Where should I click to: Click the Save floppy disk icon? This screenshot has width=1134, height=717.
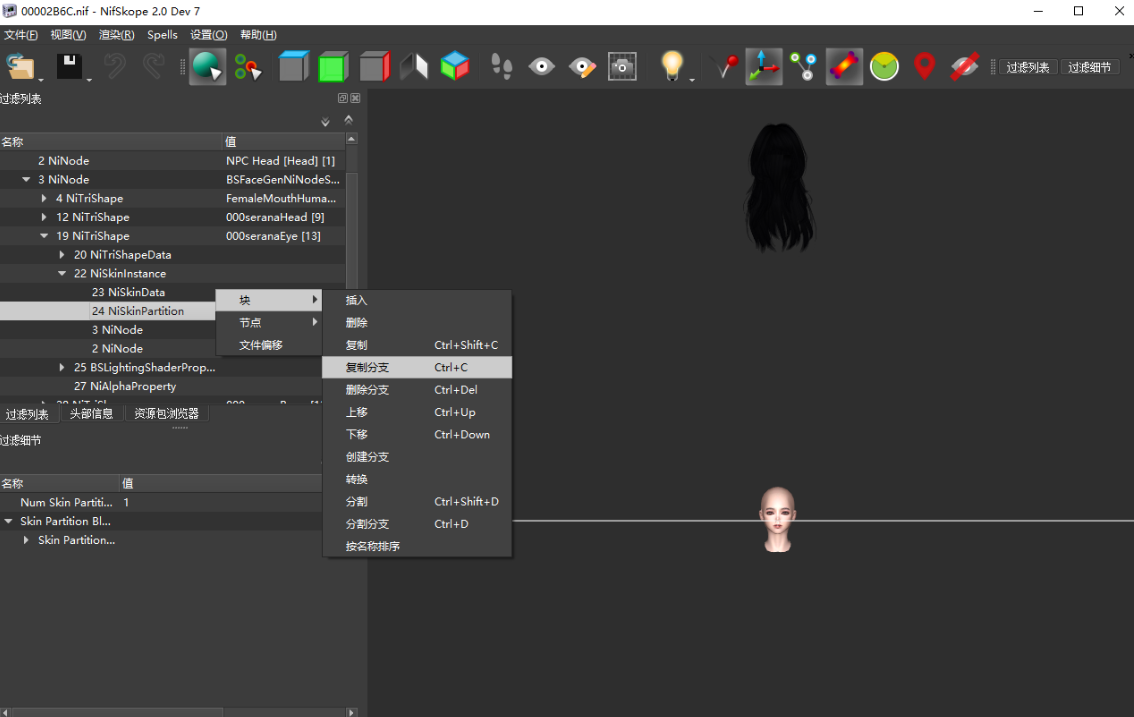(x=69, y=67)
